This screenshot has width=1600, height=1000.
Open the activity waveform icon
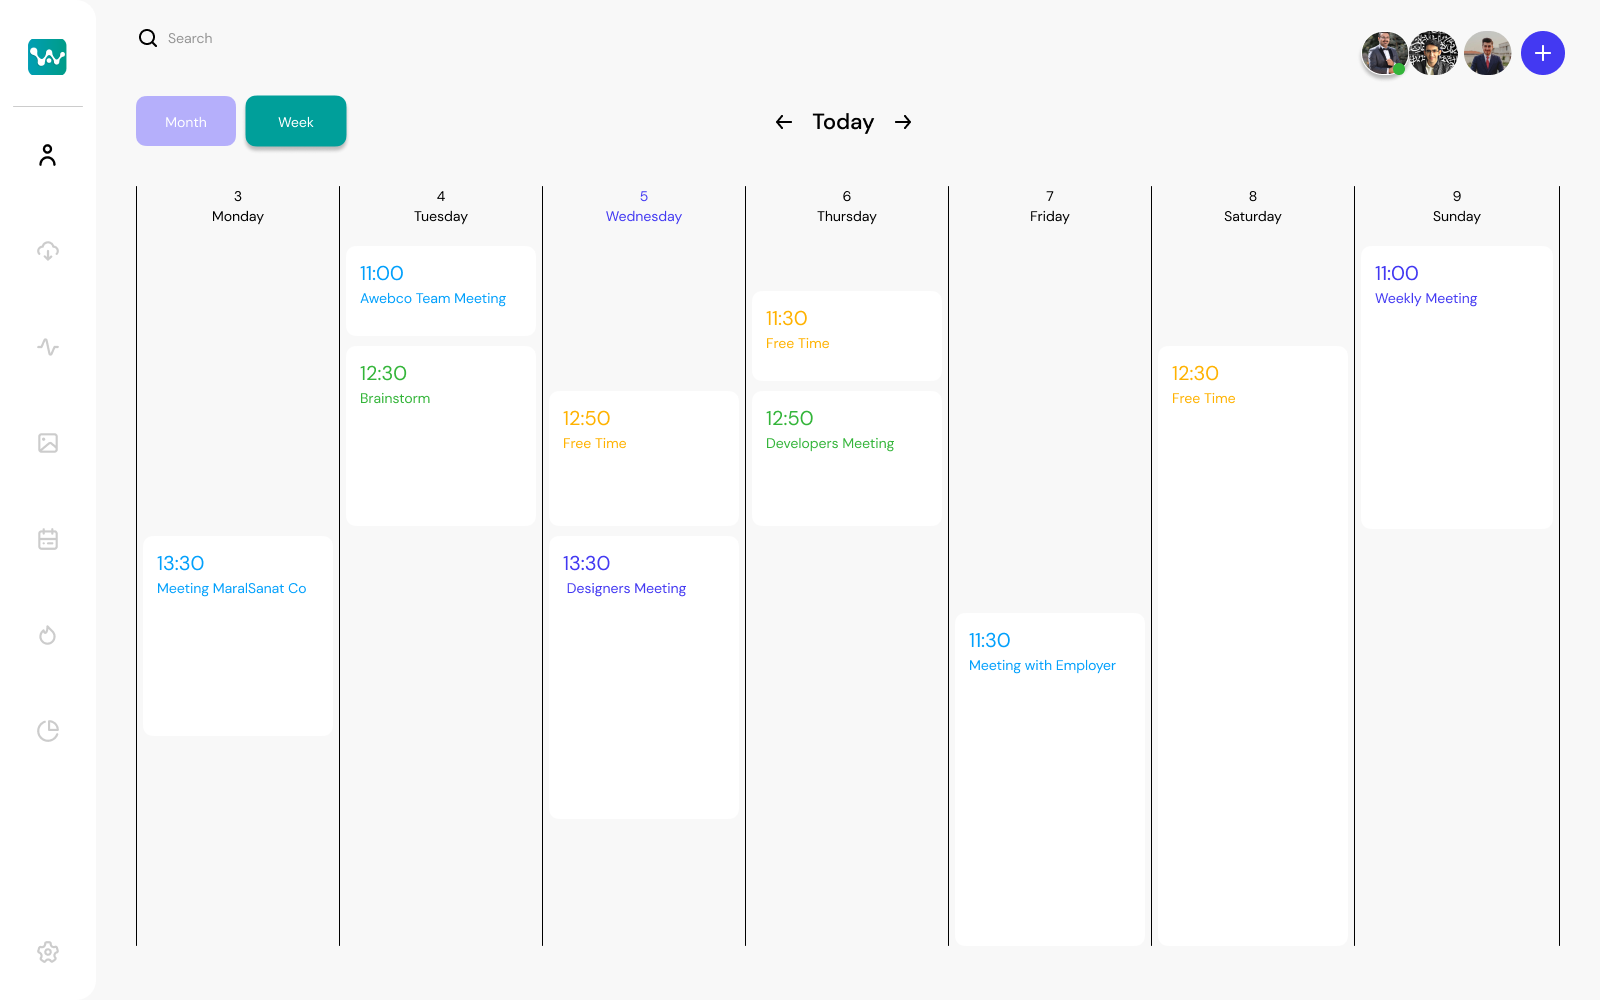(47, 347)
